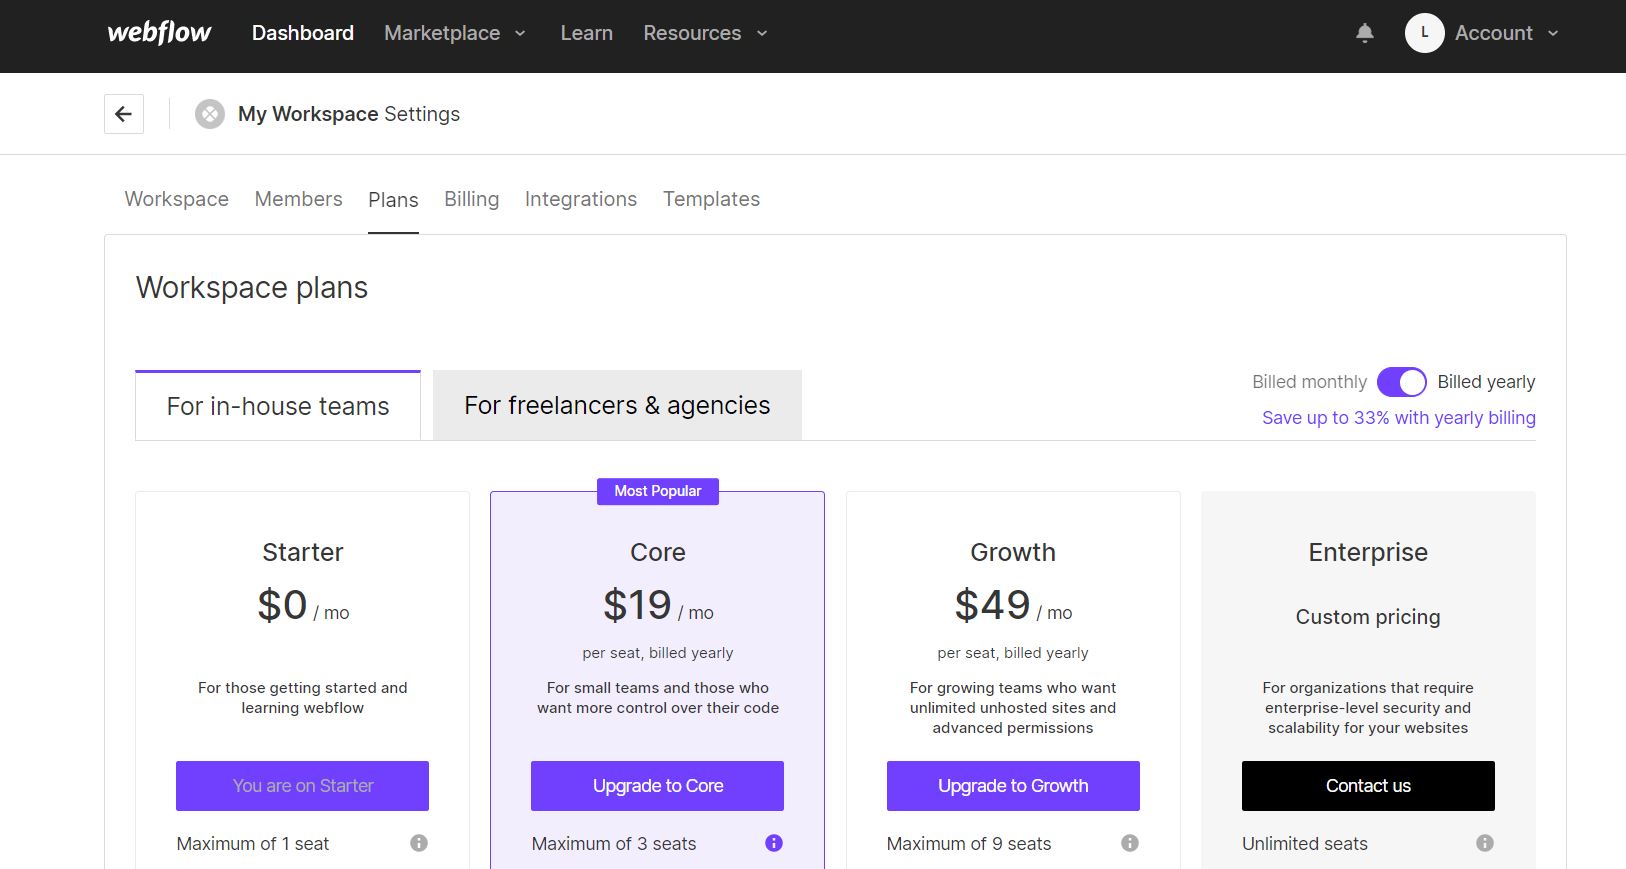Open the Dashboard nav item
This screenshot has width=1626, height=869.
coord(303,33)
